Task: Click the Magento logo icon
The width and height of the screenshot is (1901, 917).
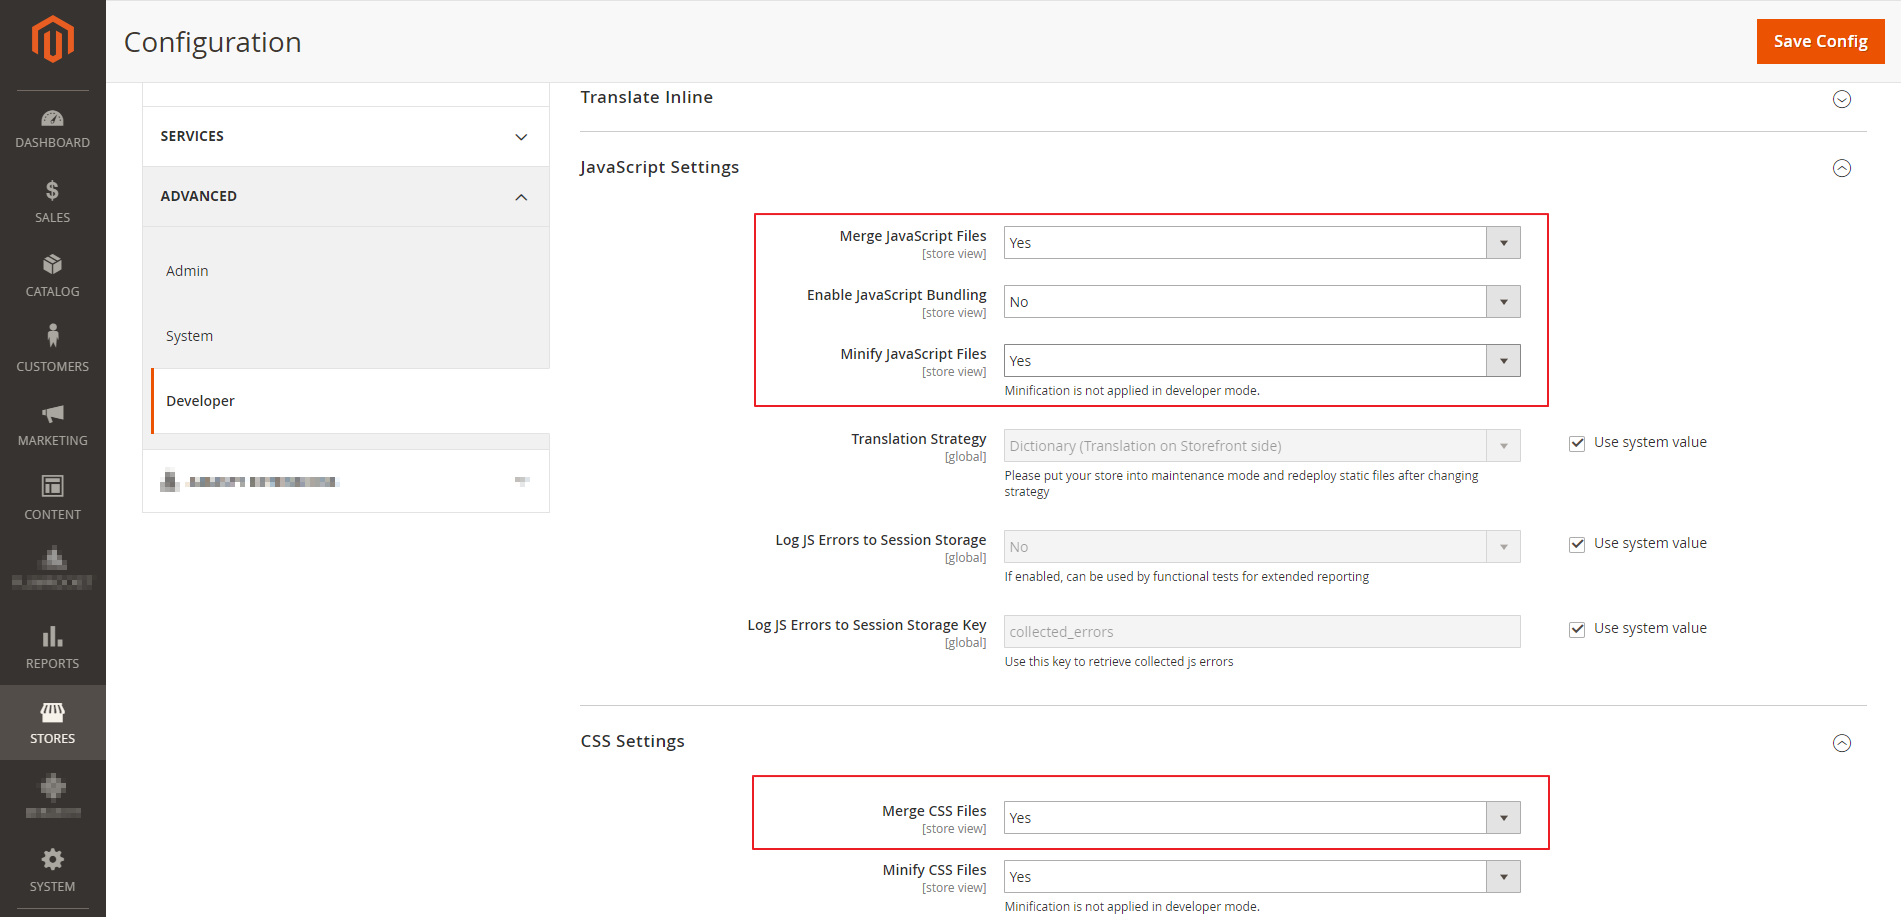Action: pos(52,40)
